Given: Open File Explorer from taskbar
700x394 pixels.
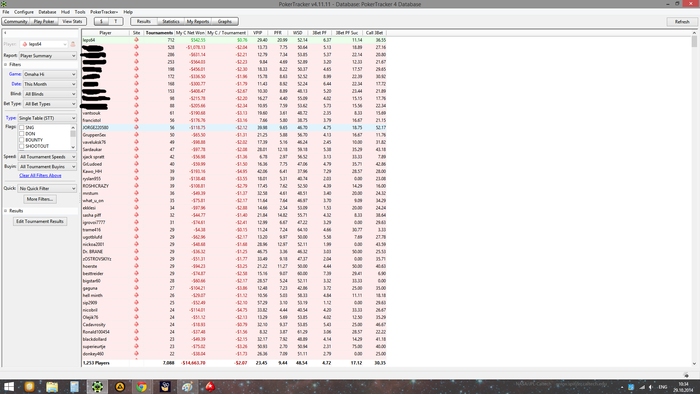Looking at the screenshot, I should 52,387.
